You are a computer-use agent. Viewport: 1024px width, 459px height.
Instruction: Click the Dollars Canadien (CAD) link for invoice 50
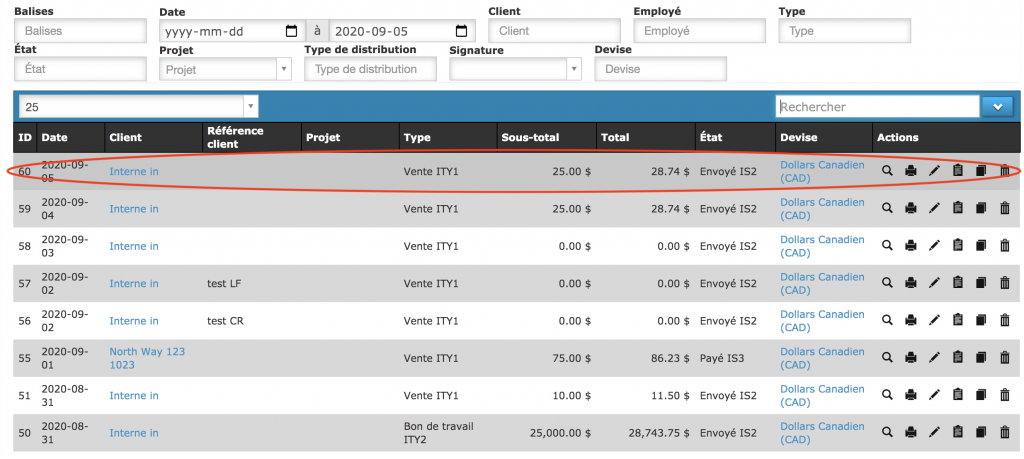(x=821, y=433)
